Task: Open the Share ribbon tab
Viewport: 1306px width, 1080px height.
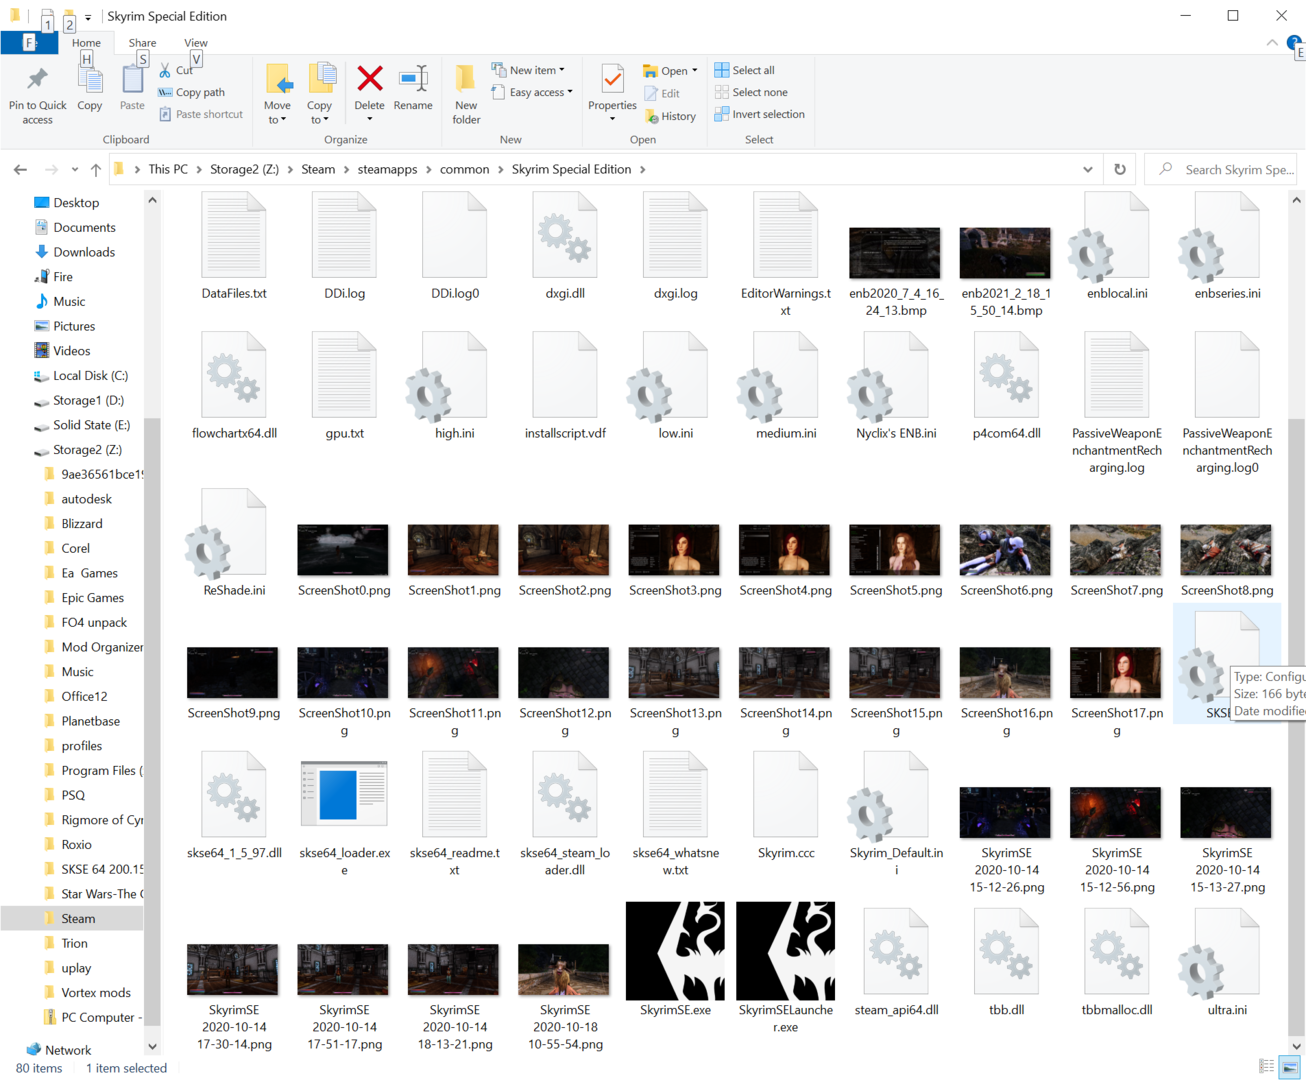Action: click(142, 43)
